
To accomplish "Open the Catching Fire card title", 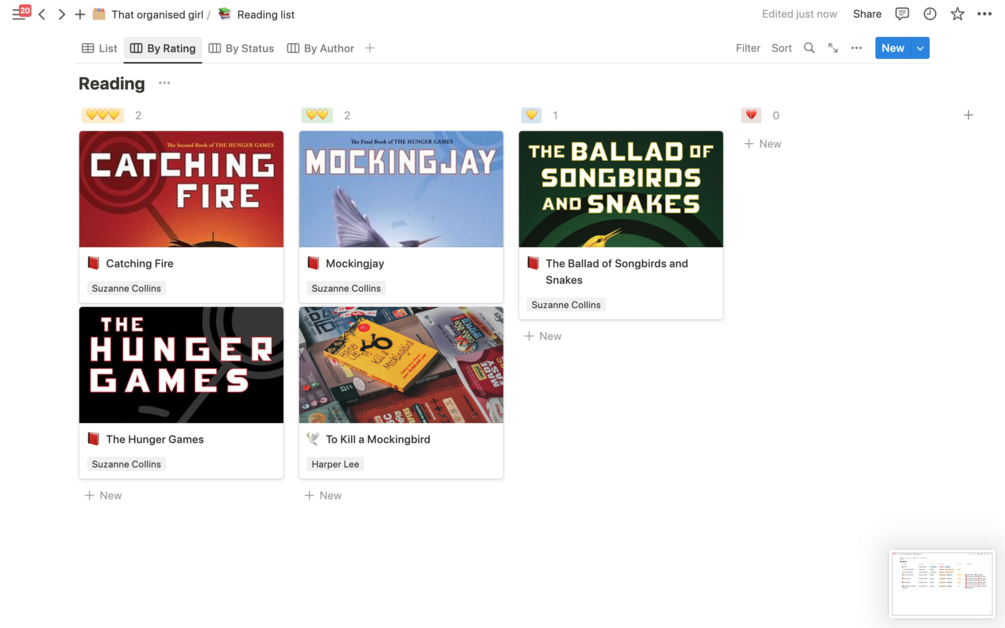I will point(140,263).
